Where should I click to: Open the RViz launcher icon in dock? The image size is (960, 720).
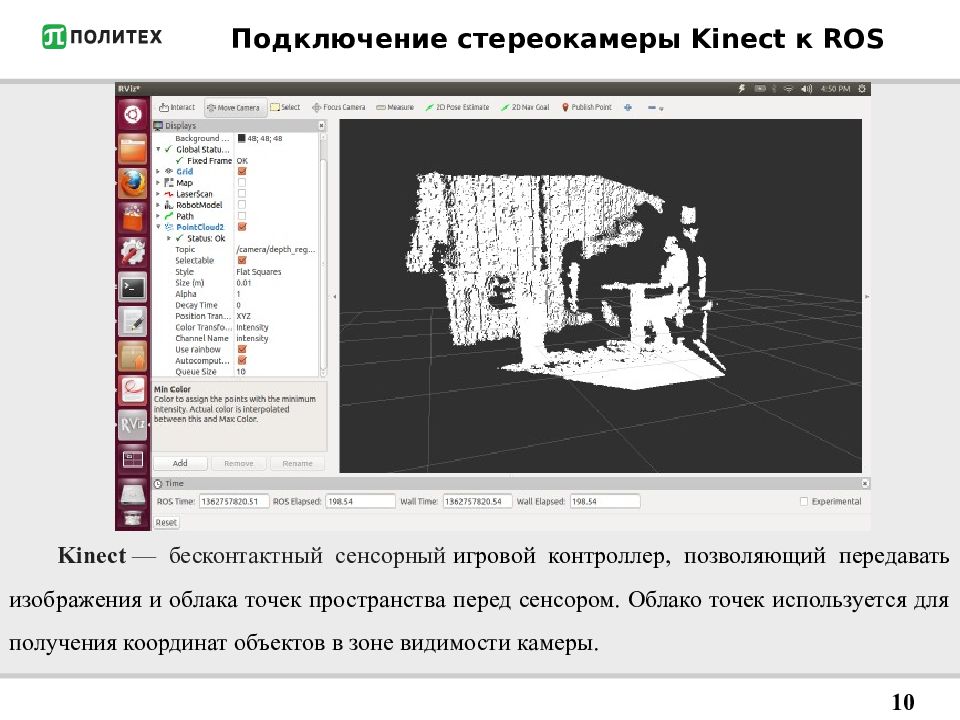click(x=133, y=424)
